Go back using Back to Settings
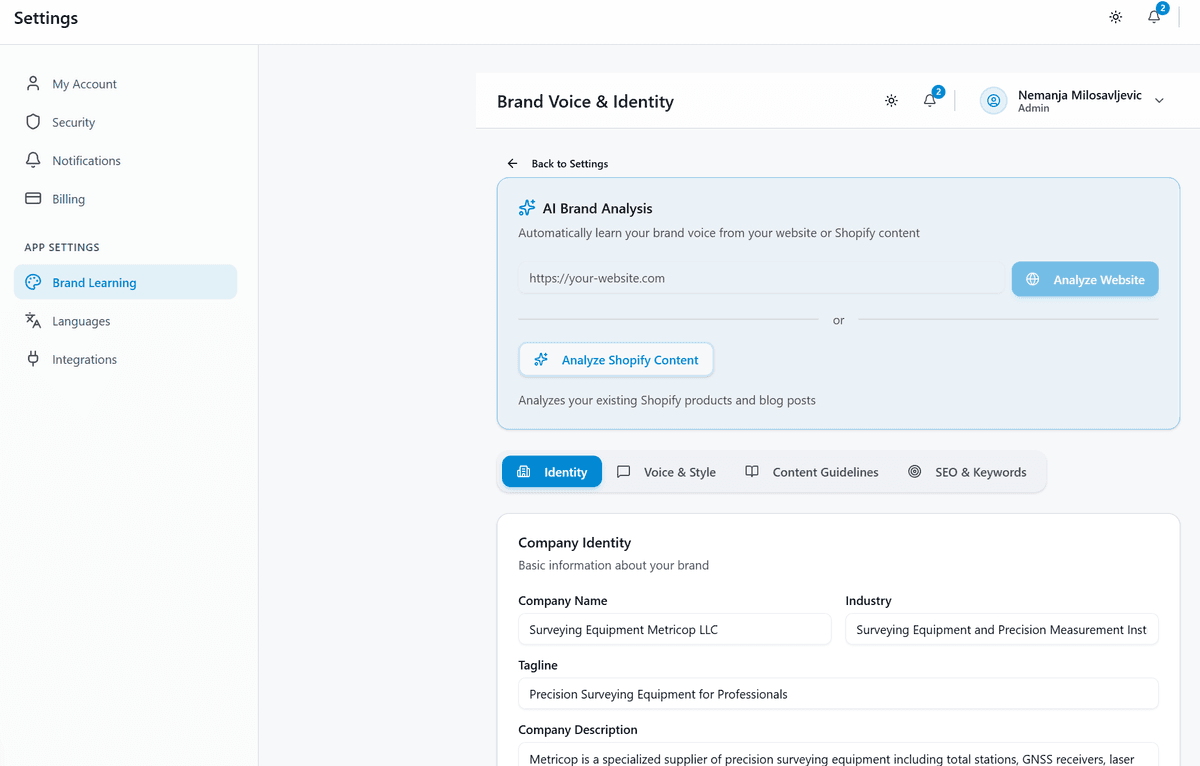This screenshot has height=766, width=1200. pyautogui.click(x=557, y=163)
